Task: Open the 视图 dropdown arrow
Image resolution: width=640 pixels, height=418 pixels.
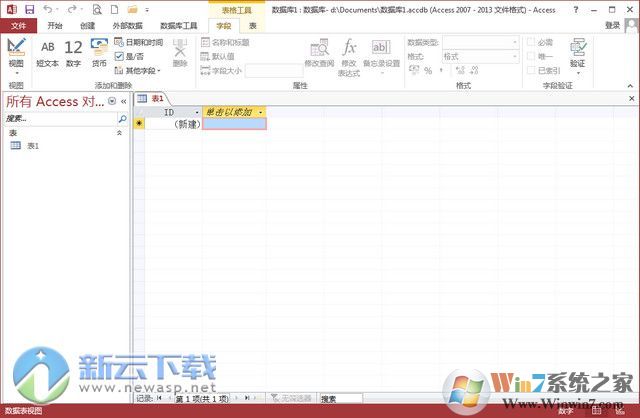Action: (x=17, y=73)
